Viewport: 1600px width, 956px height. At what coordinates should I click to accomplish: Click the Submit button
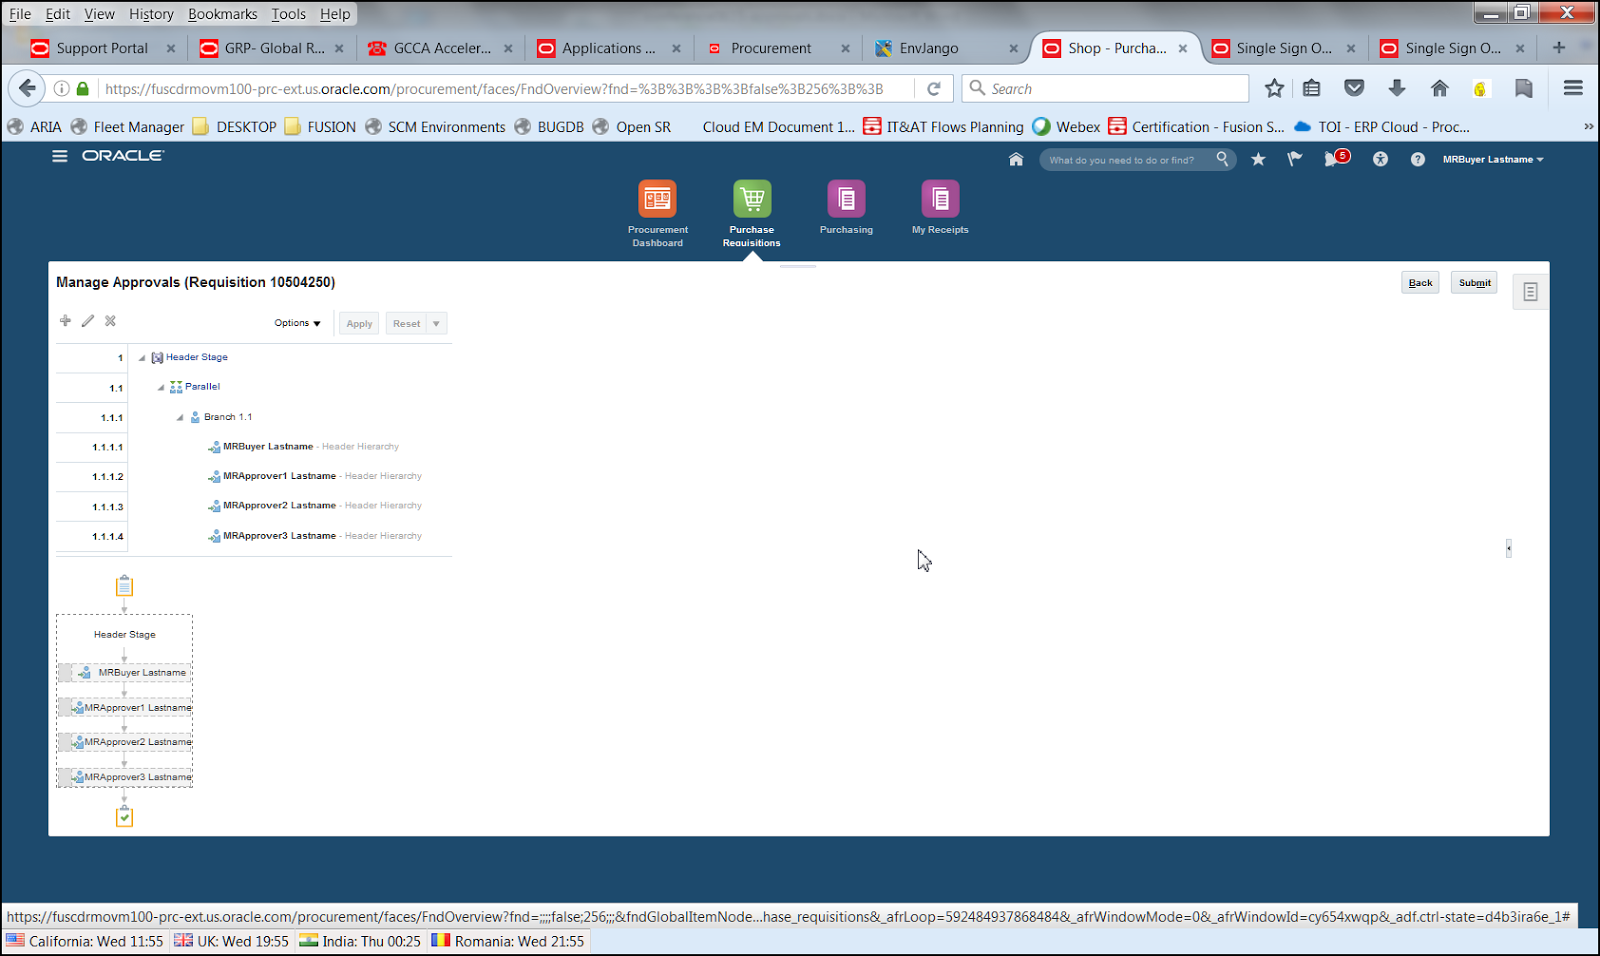pos(1473,282)
